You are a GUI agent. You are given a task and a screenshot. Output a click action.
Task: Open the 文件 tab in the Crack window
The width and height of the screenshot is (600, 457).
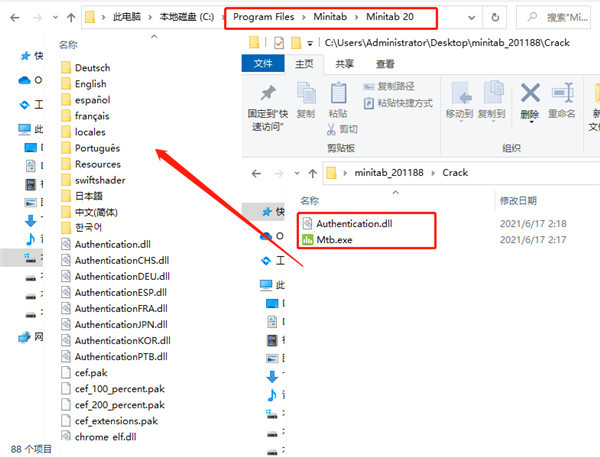pyautogui.click(x=263, y=64)
